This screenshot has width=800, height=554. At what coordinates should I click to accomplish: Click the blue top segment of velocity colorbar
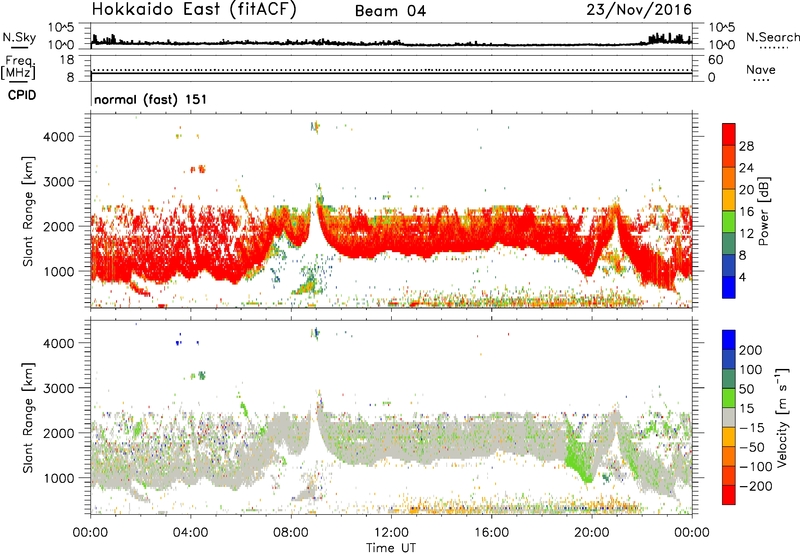(x=729, y=340)
